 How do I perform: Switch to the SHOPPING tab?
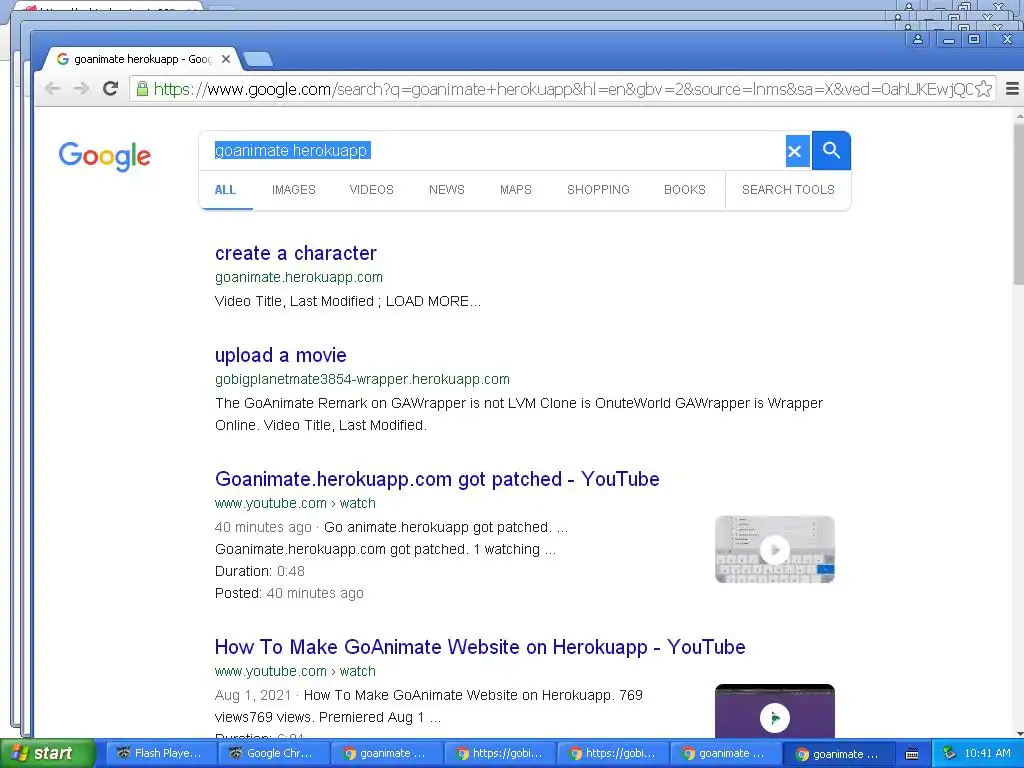point(598,189)
